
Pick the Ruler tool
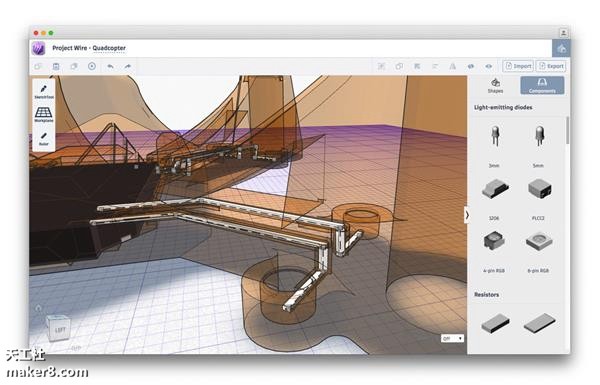click(44, 139)
